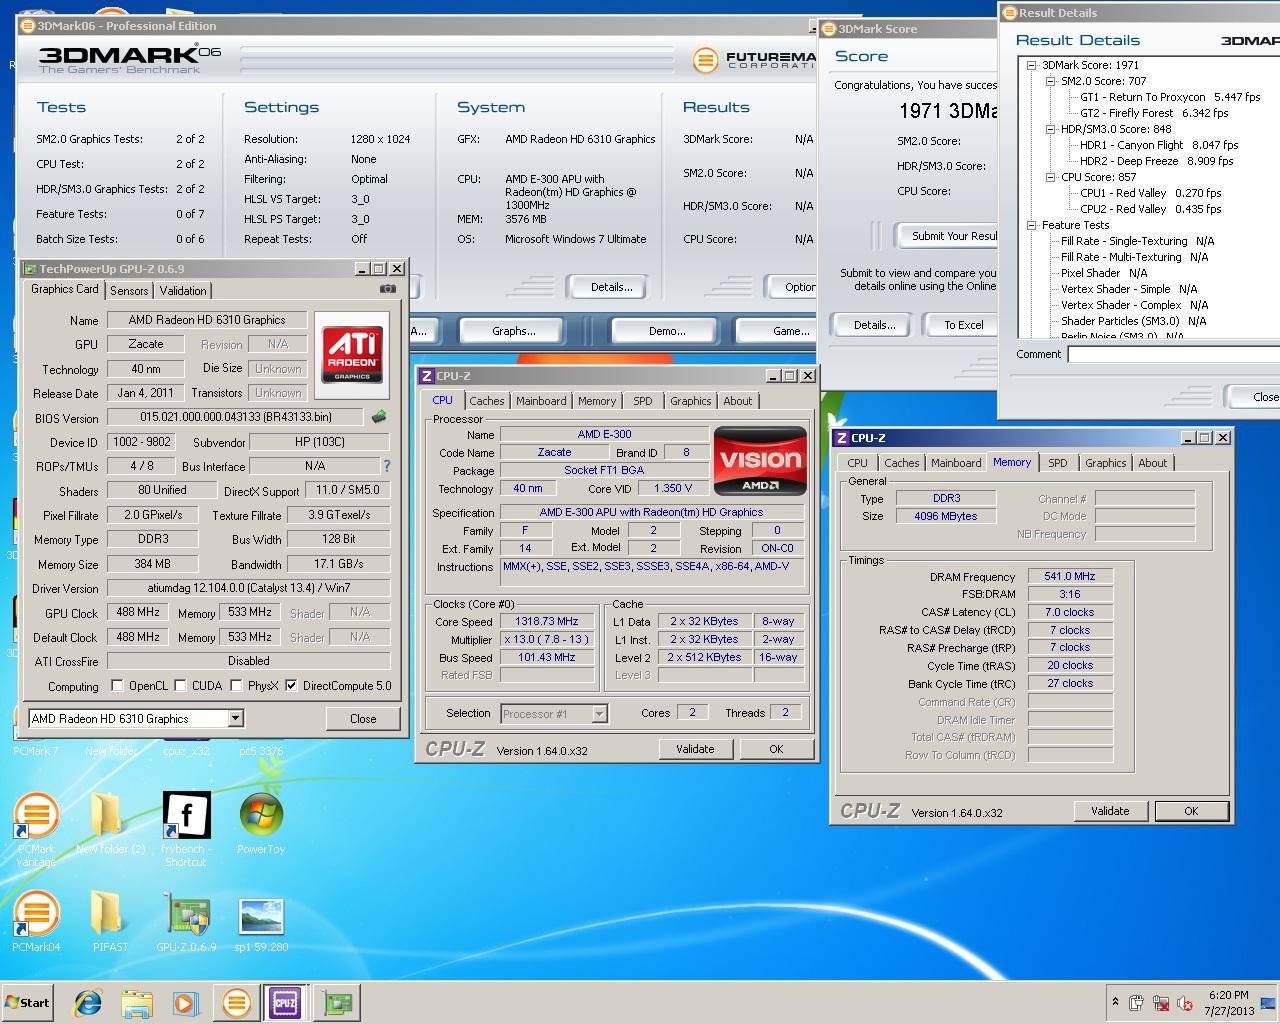Collapse the Feature Tests tree node
1280x1024 pixels.
pos(1032,225)
